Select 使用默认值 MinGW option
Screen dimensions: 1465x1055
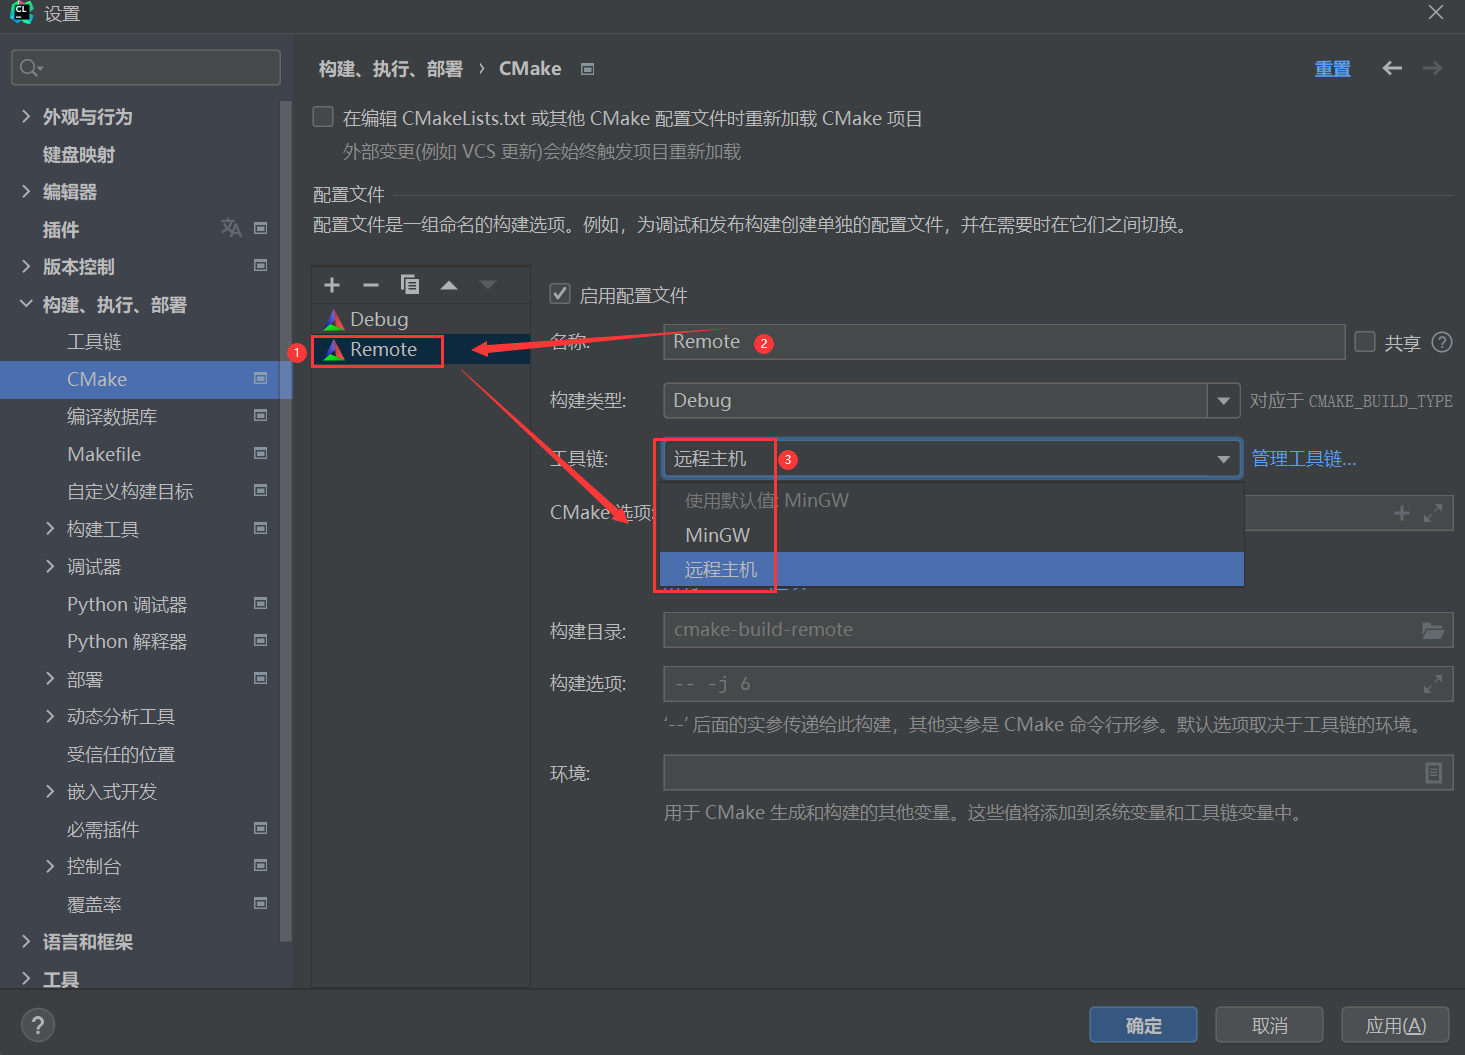(x=952, y=500)
